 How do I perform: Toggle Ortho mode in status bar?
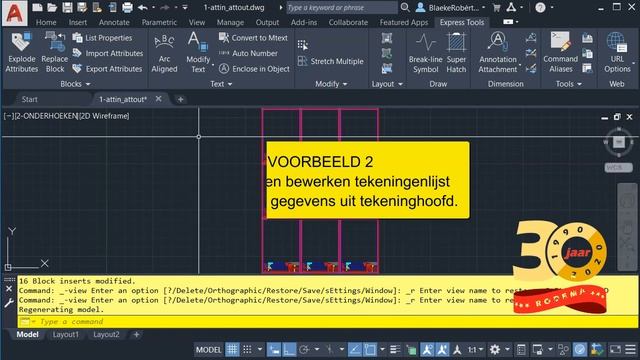pos(289,350)
